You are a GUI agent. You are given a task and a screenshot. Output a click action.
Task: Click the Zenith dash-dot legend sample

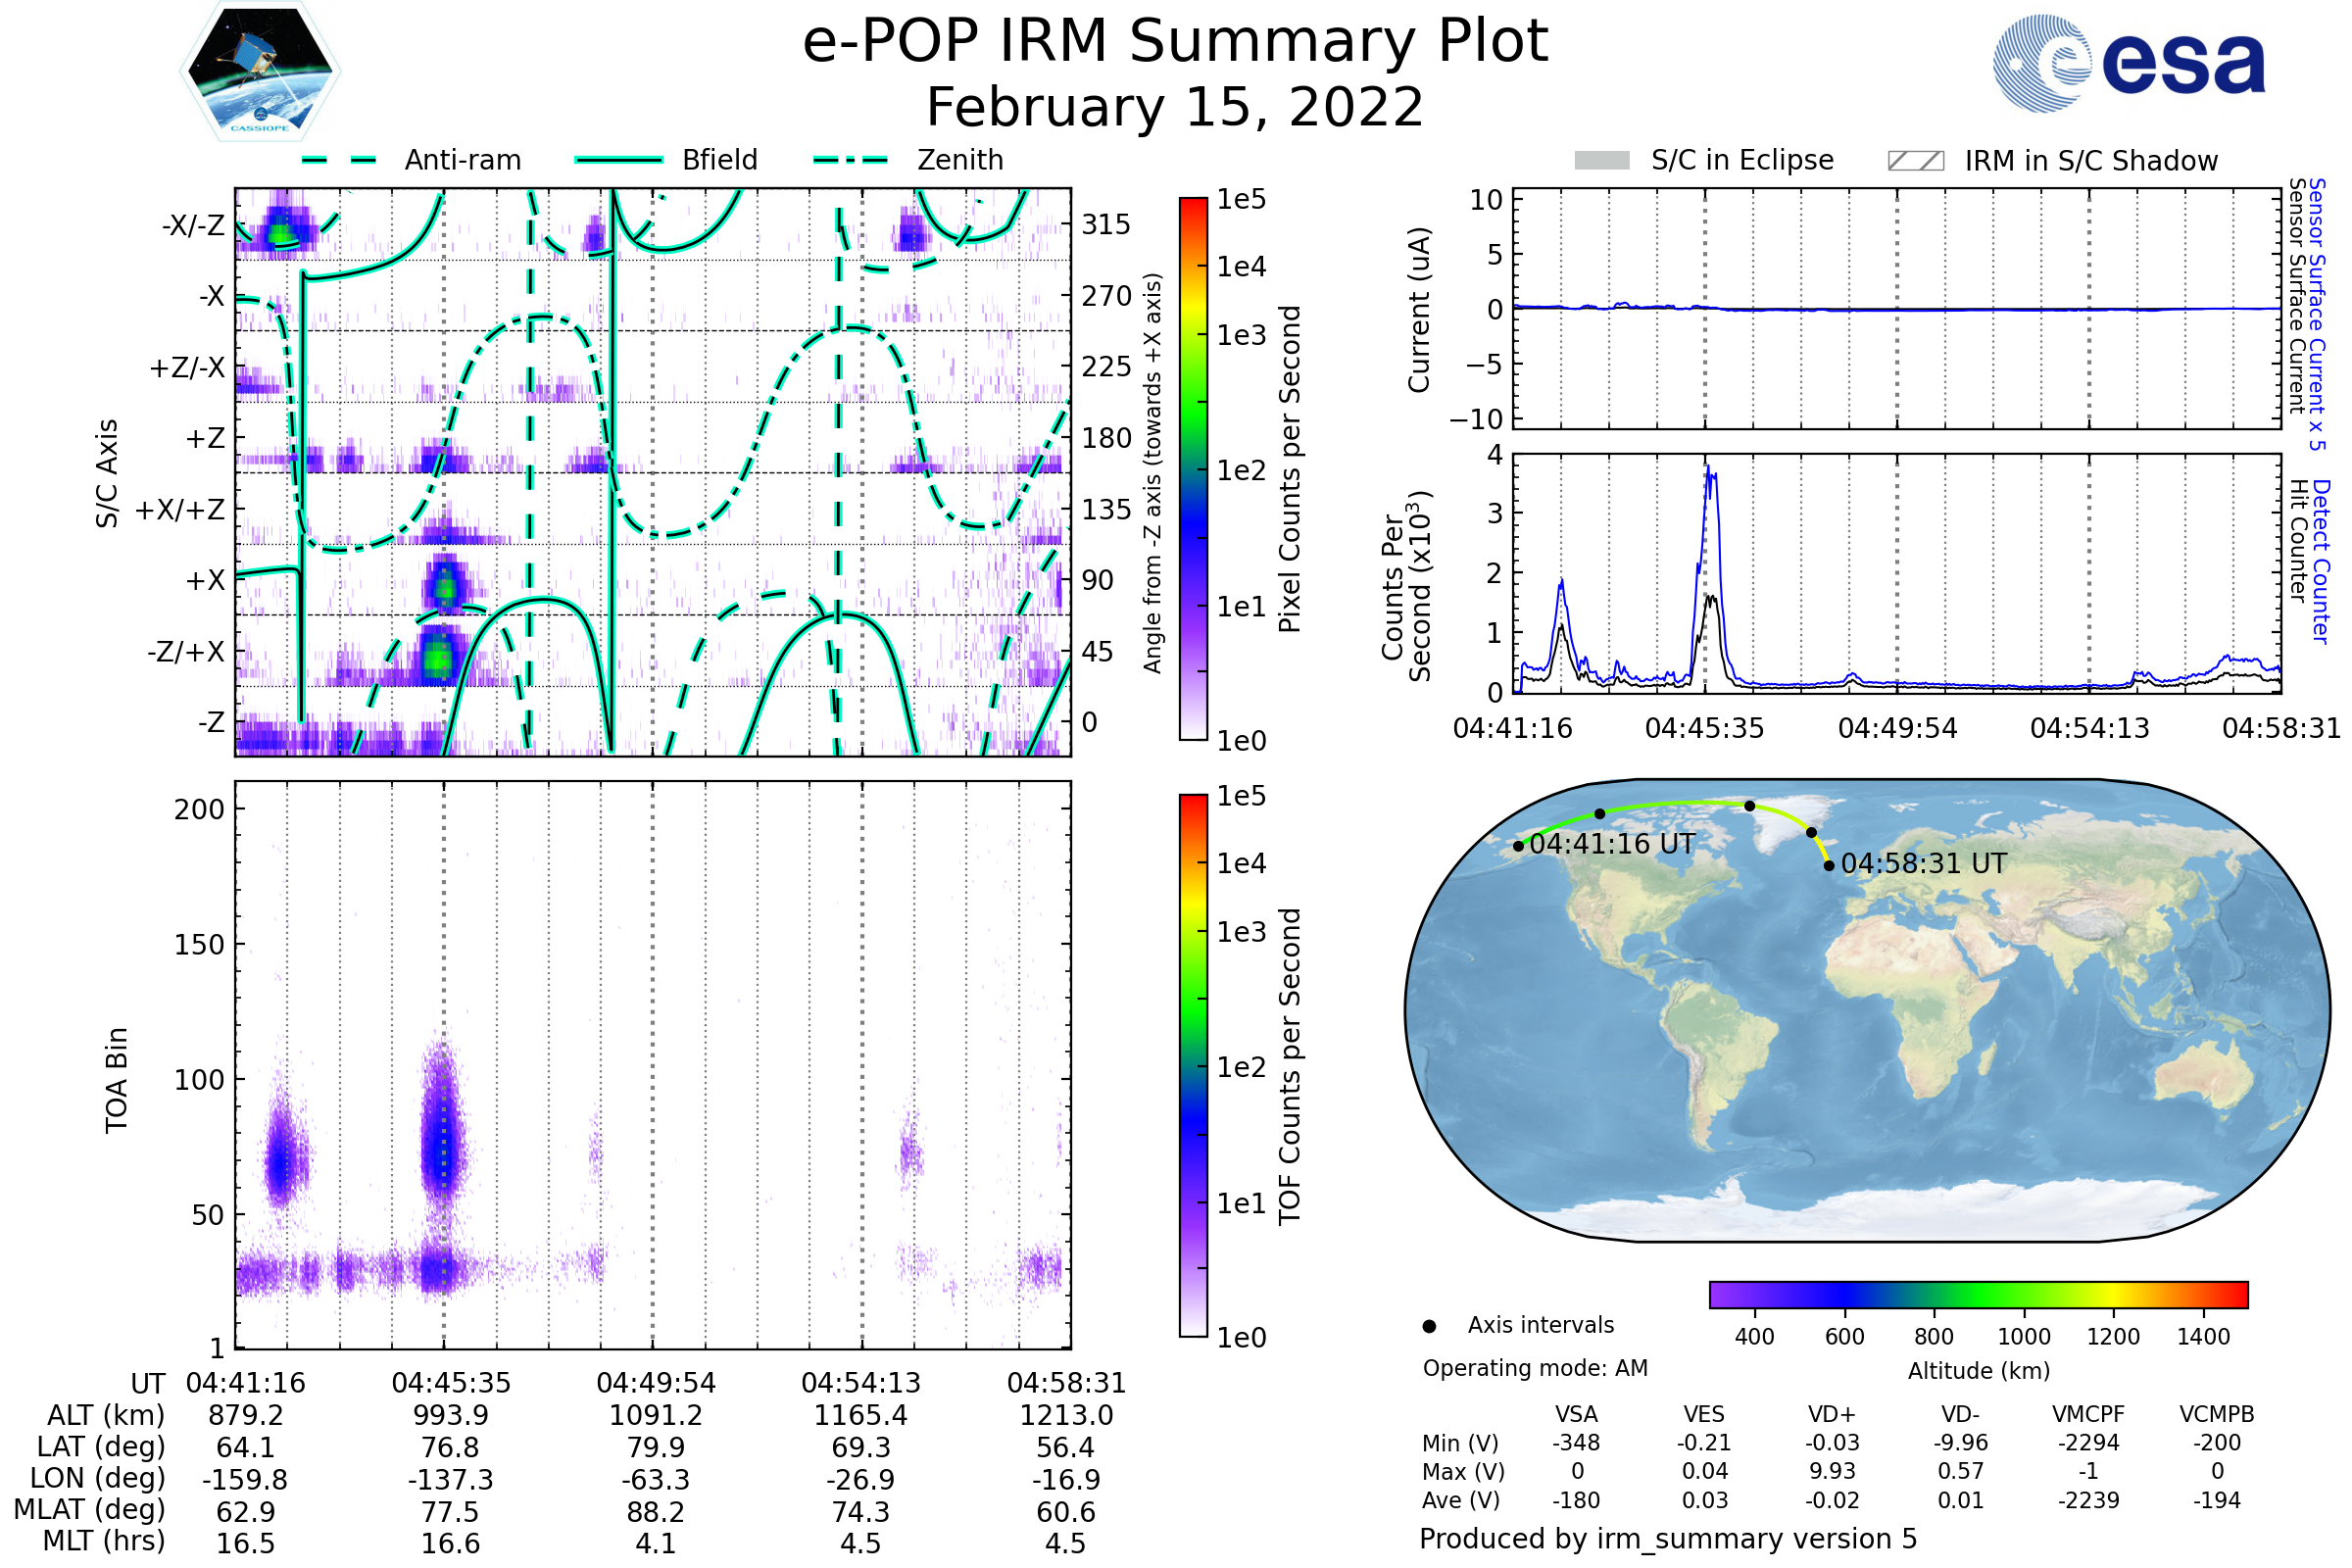pyautogui.click(x=850, y=160)
